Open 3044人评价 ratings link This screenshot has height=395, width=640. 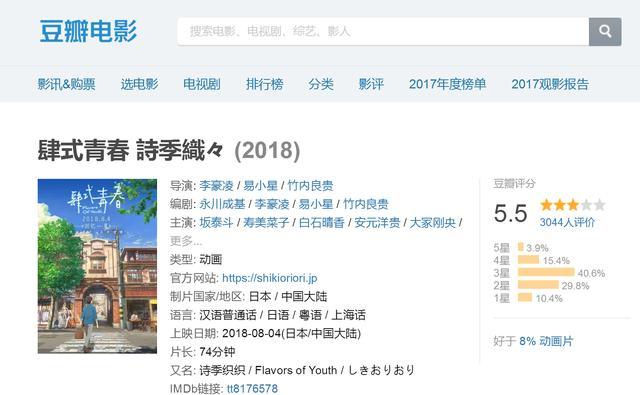tap(567, 222)
